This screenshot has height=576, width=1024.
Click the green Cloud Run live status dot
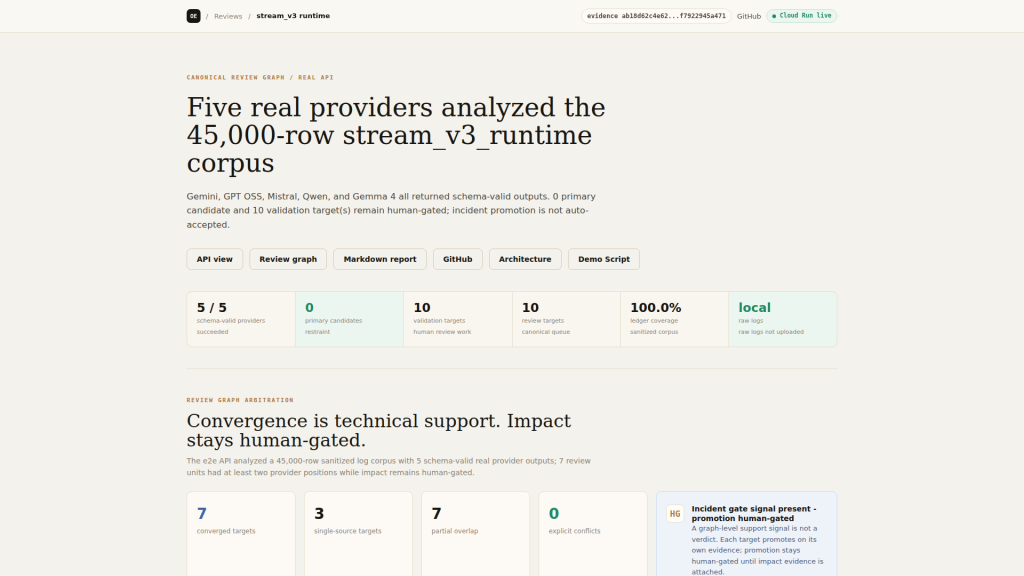coord(775,16)
